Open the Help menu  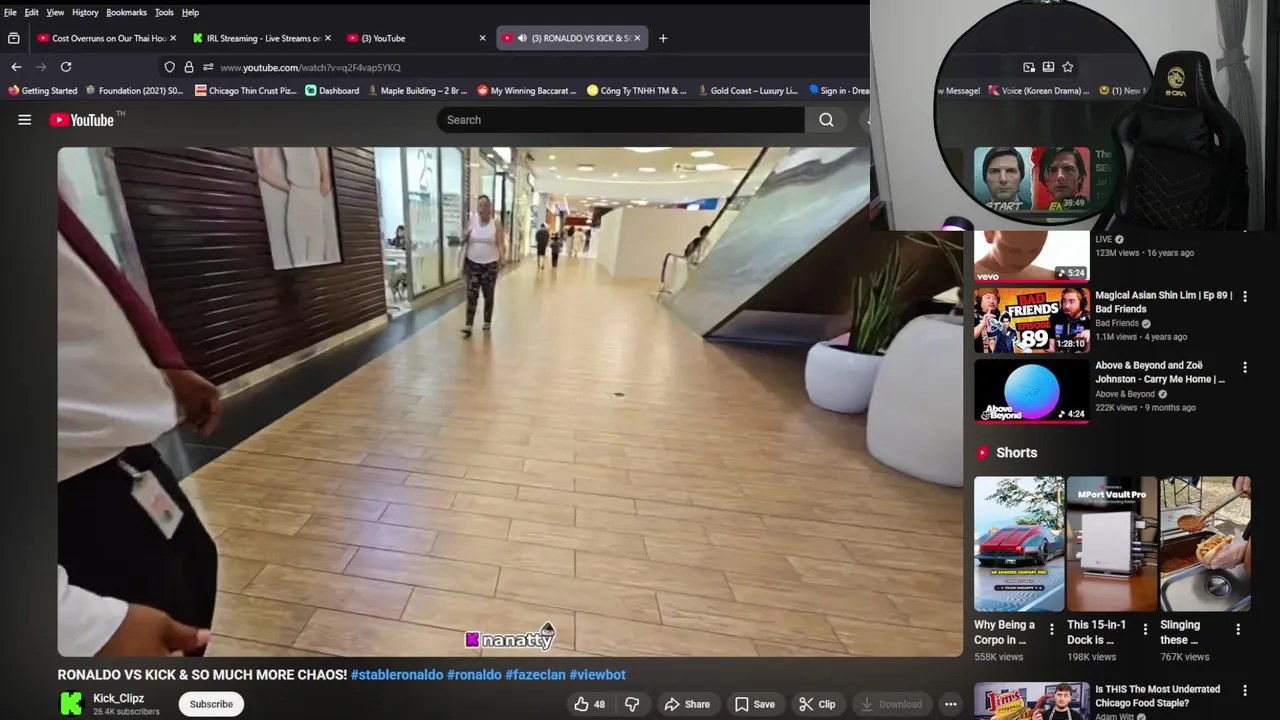pyautogui.click(x=190, y=12)
